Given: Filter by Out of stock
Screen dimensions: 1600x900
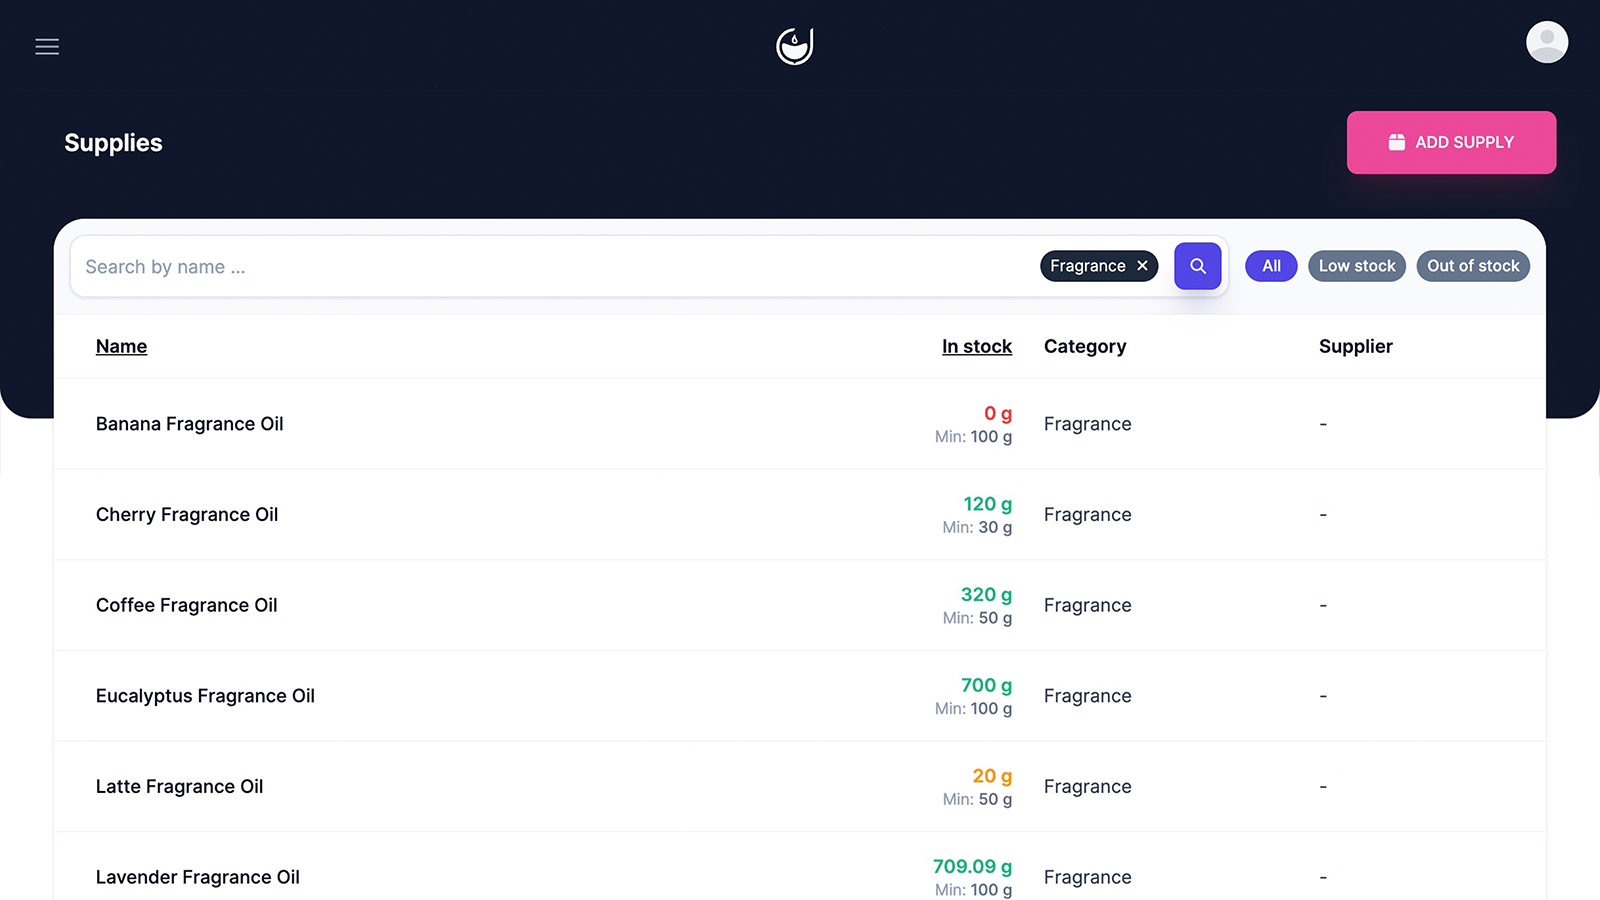Looking at the screenshot, I should click(x=1473, y=266).
